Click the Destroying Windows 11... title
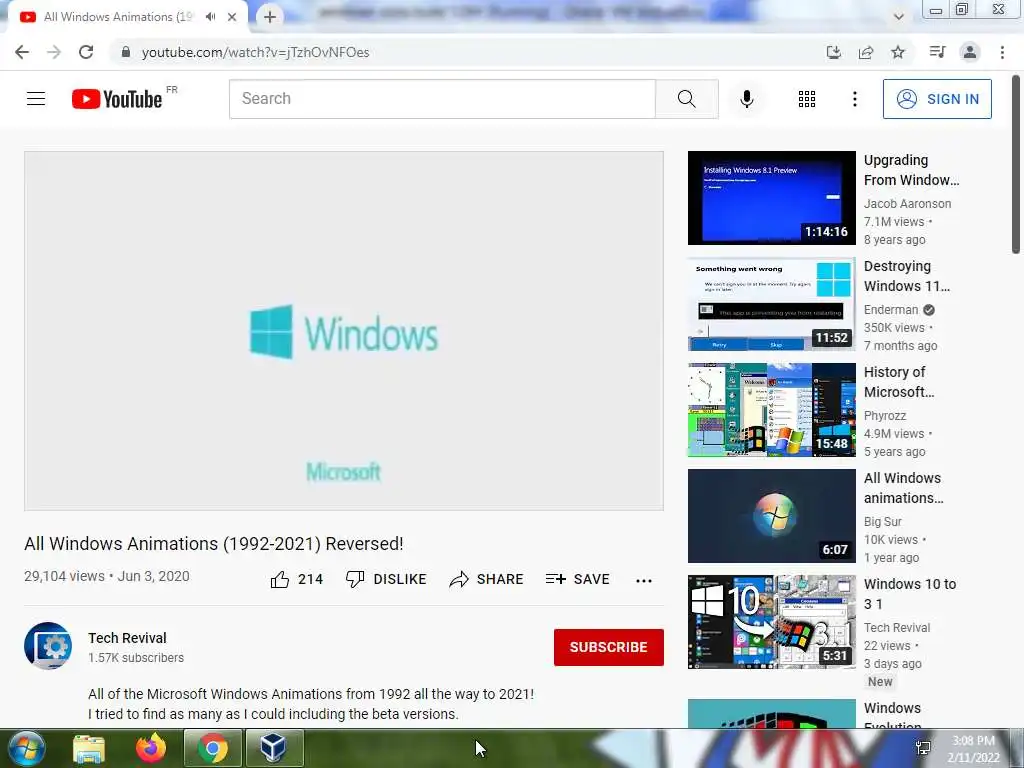This screenshot has height=768, width=1024. click(907, 276)
